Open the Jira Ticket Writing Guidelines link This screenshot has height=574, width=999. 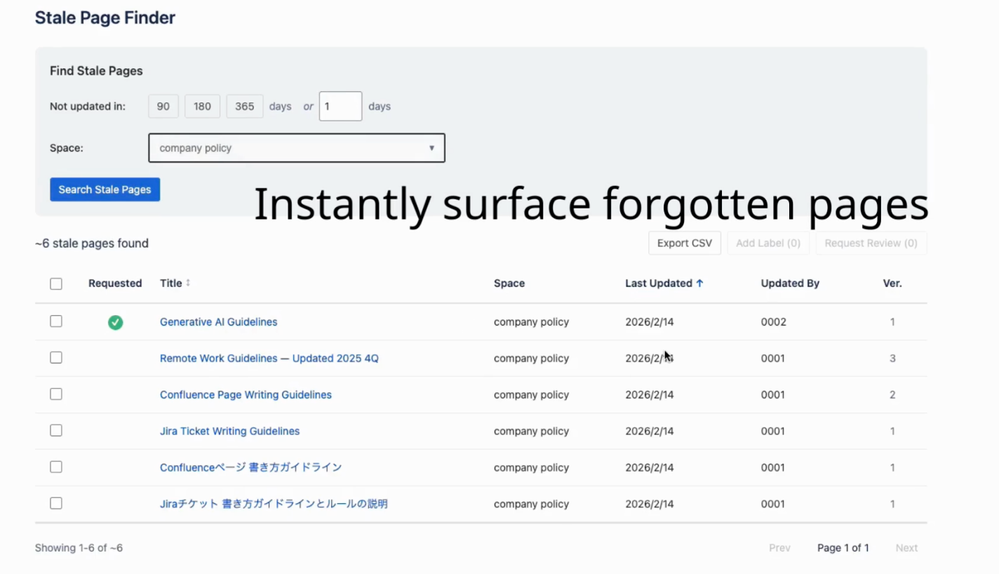click(x=229, y=431)
